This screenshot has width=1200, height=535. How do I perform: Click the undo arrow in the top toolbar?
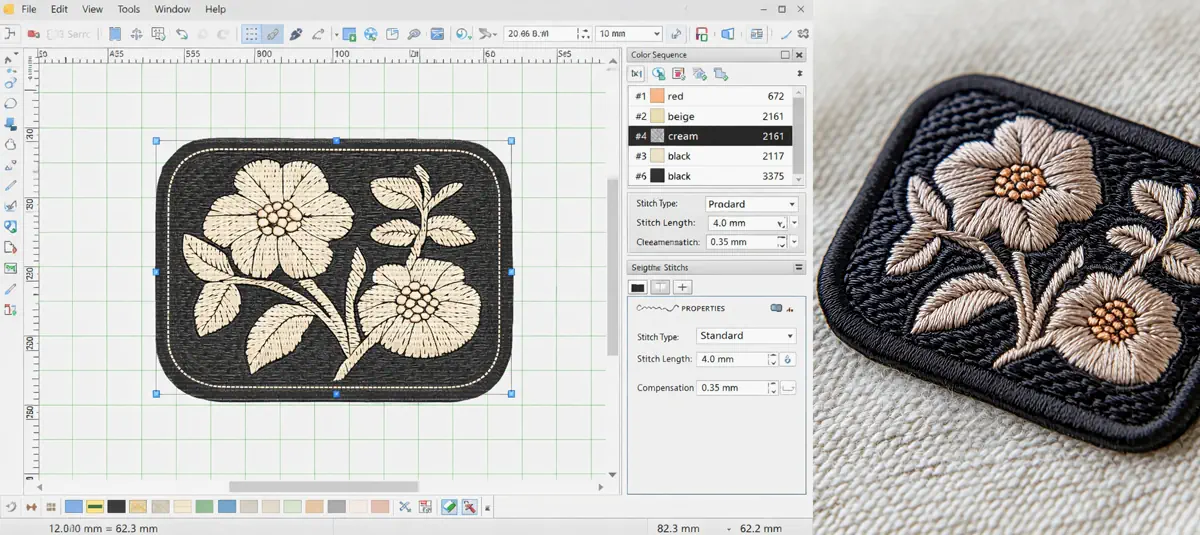182,34
